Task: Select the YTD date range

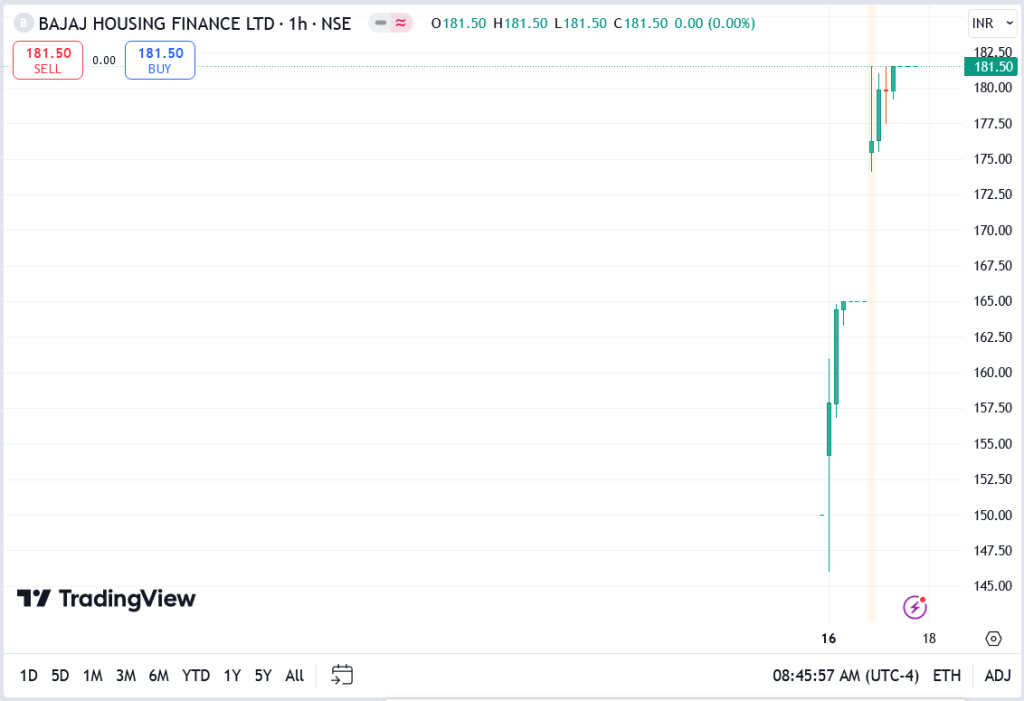Action: [196, 676]
